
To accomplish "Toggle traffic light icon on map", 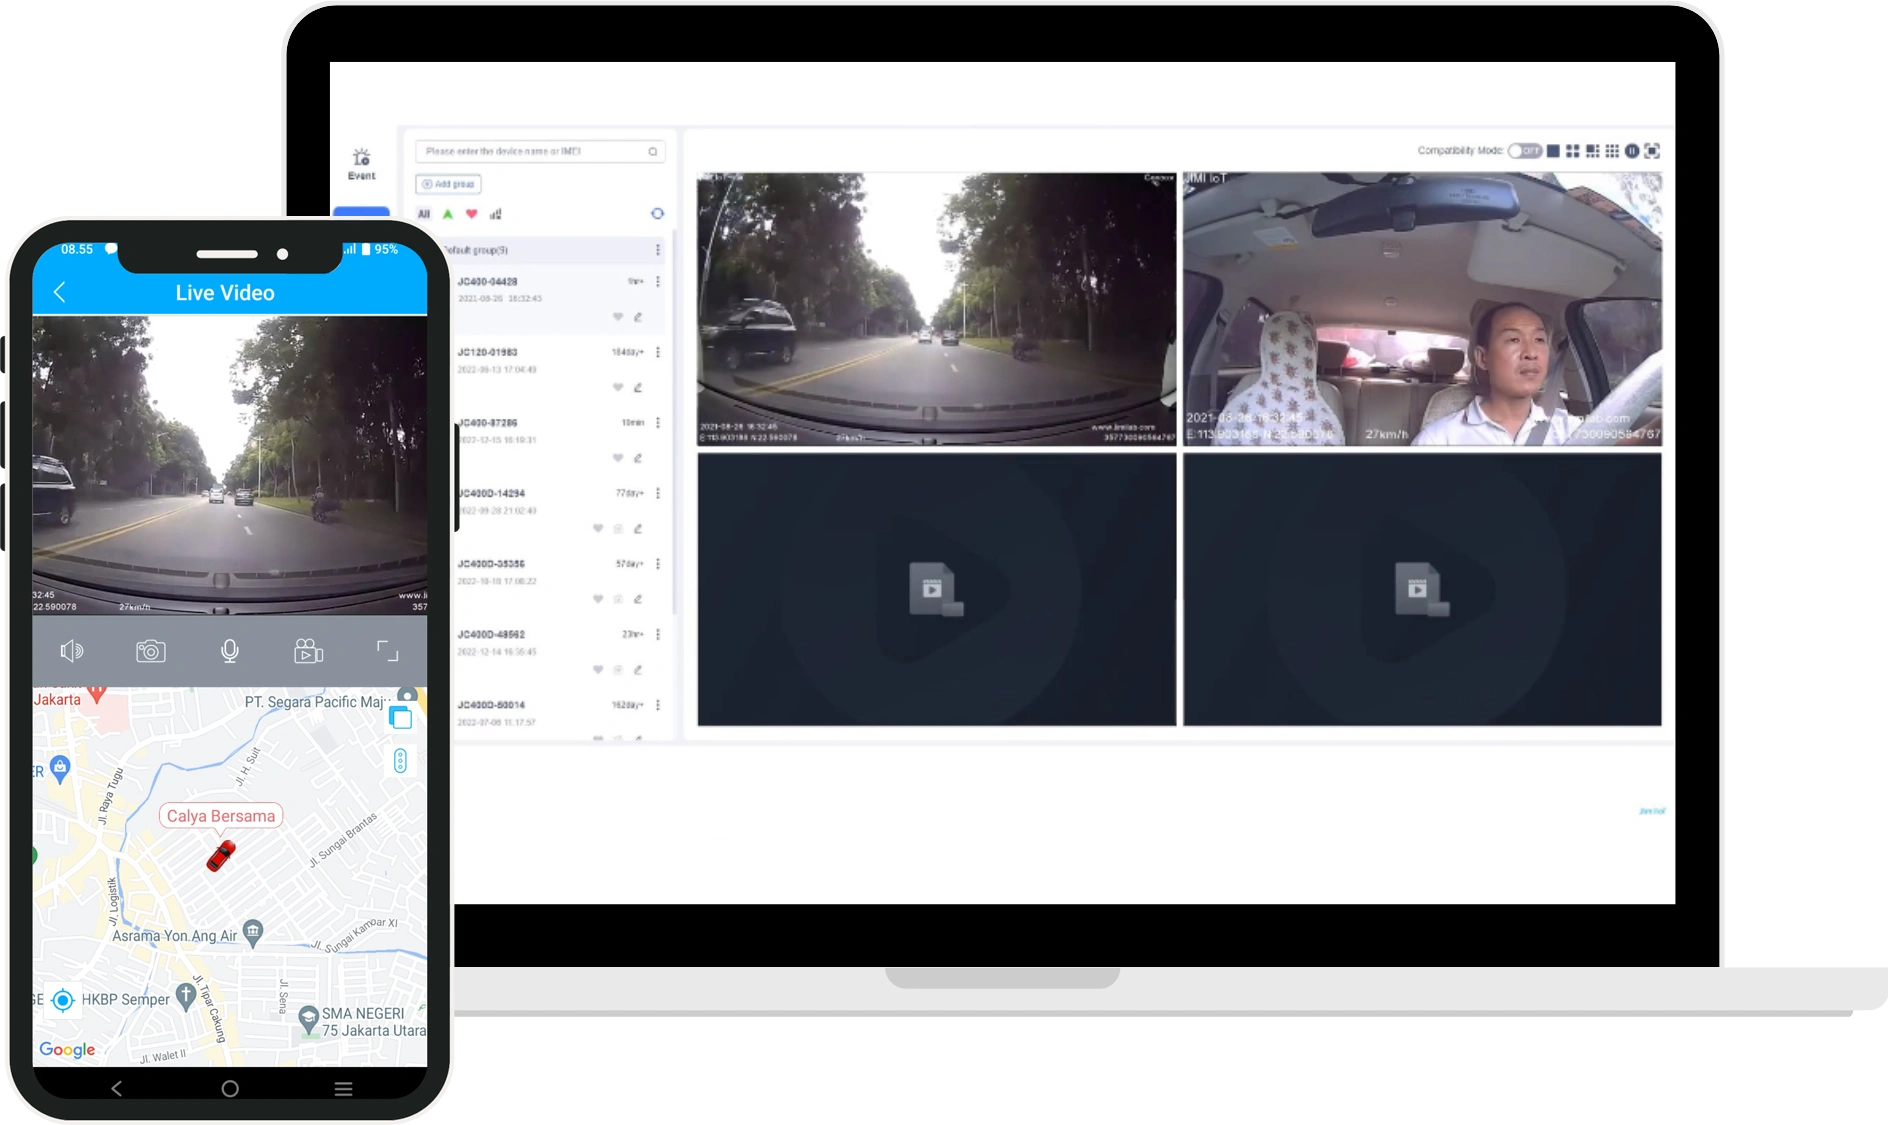I will 400,761.
